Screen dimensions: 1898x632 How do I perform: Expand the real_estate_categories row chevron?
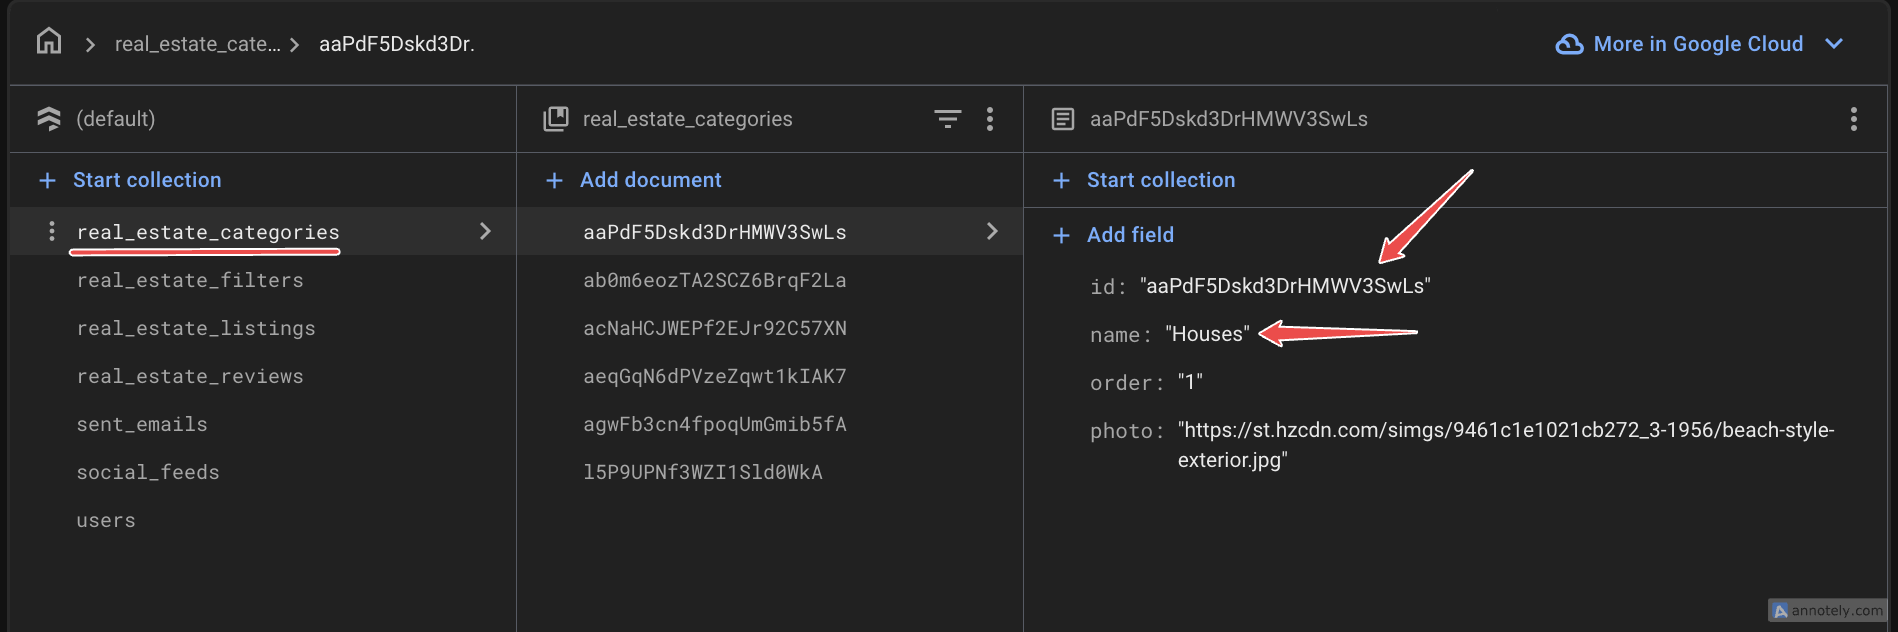pos(485,232)
